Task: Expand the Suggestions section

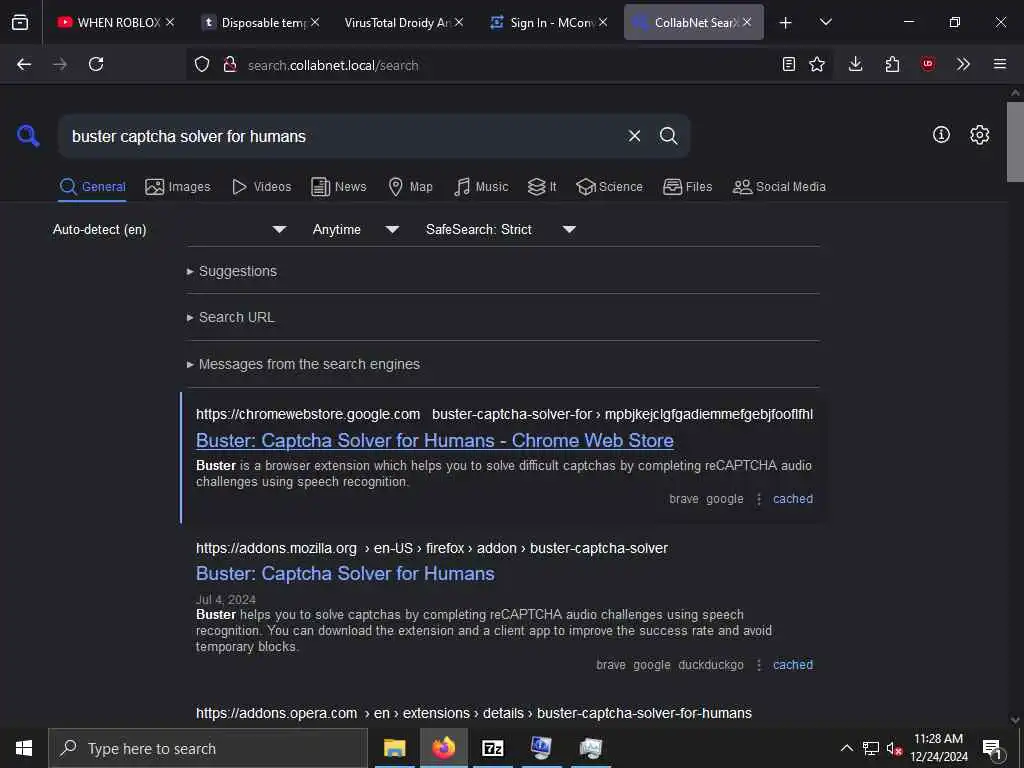Action: [232, 271]
